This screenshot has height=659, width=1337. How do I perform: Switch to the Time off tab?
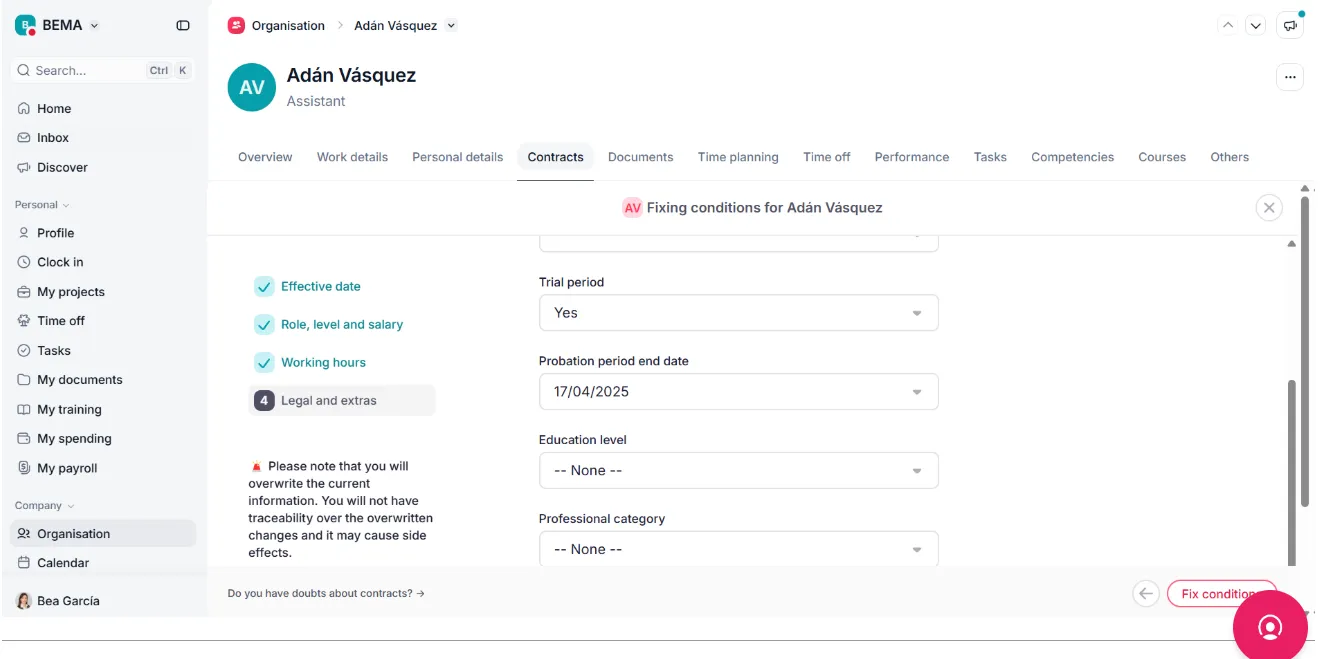[826, 157]
